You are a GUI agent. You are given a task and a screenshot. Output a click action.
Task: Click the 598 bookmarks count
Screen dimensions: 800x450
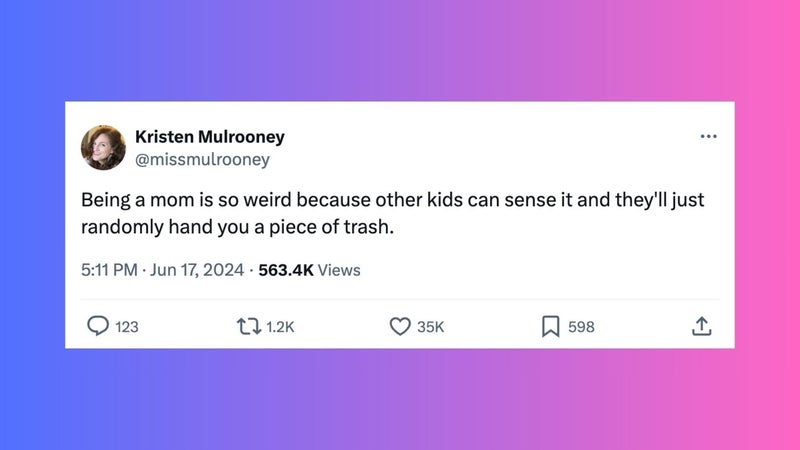coord(581,327)
